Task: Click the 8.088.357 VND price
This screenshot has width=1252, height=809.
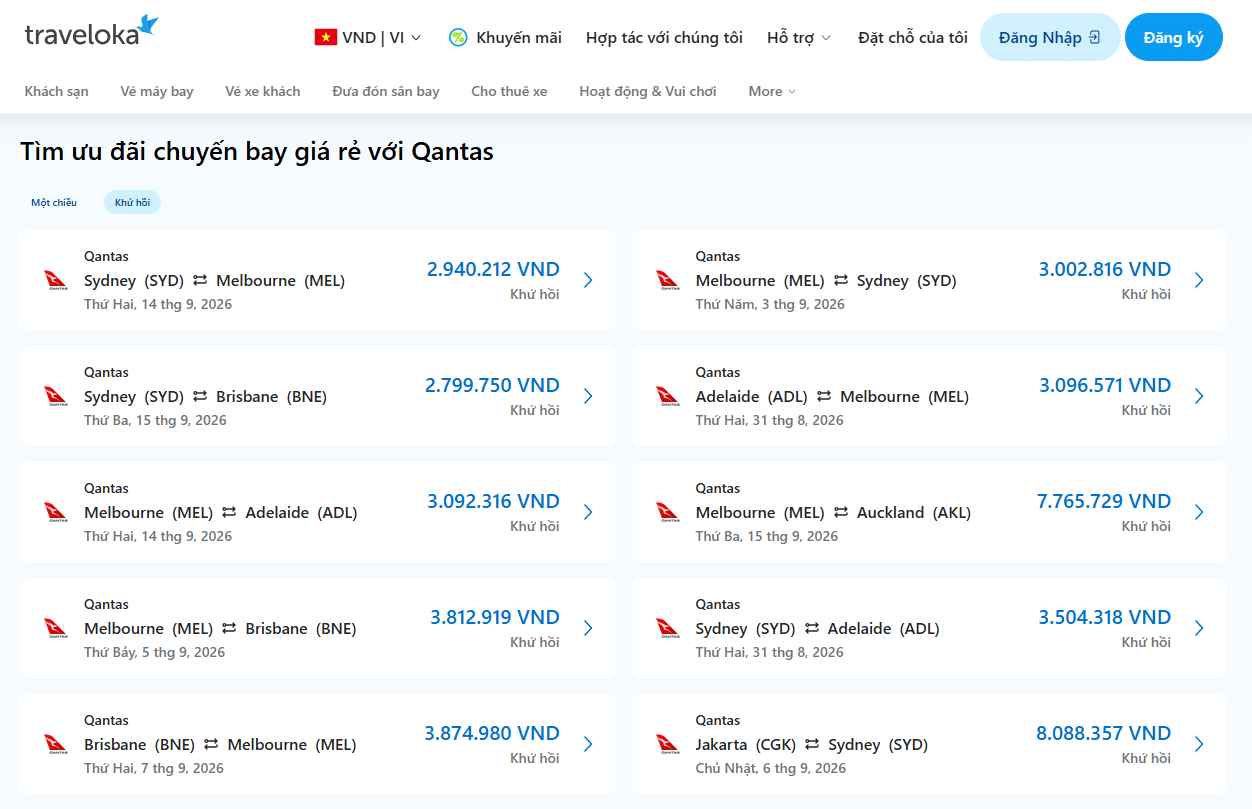Action: [x=1104, y=733]
